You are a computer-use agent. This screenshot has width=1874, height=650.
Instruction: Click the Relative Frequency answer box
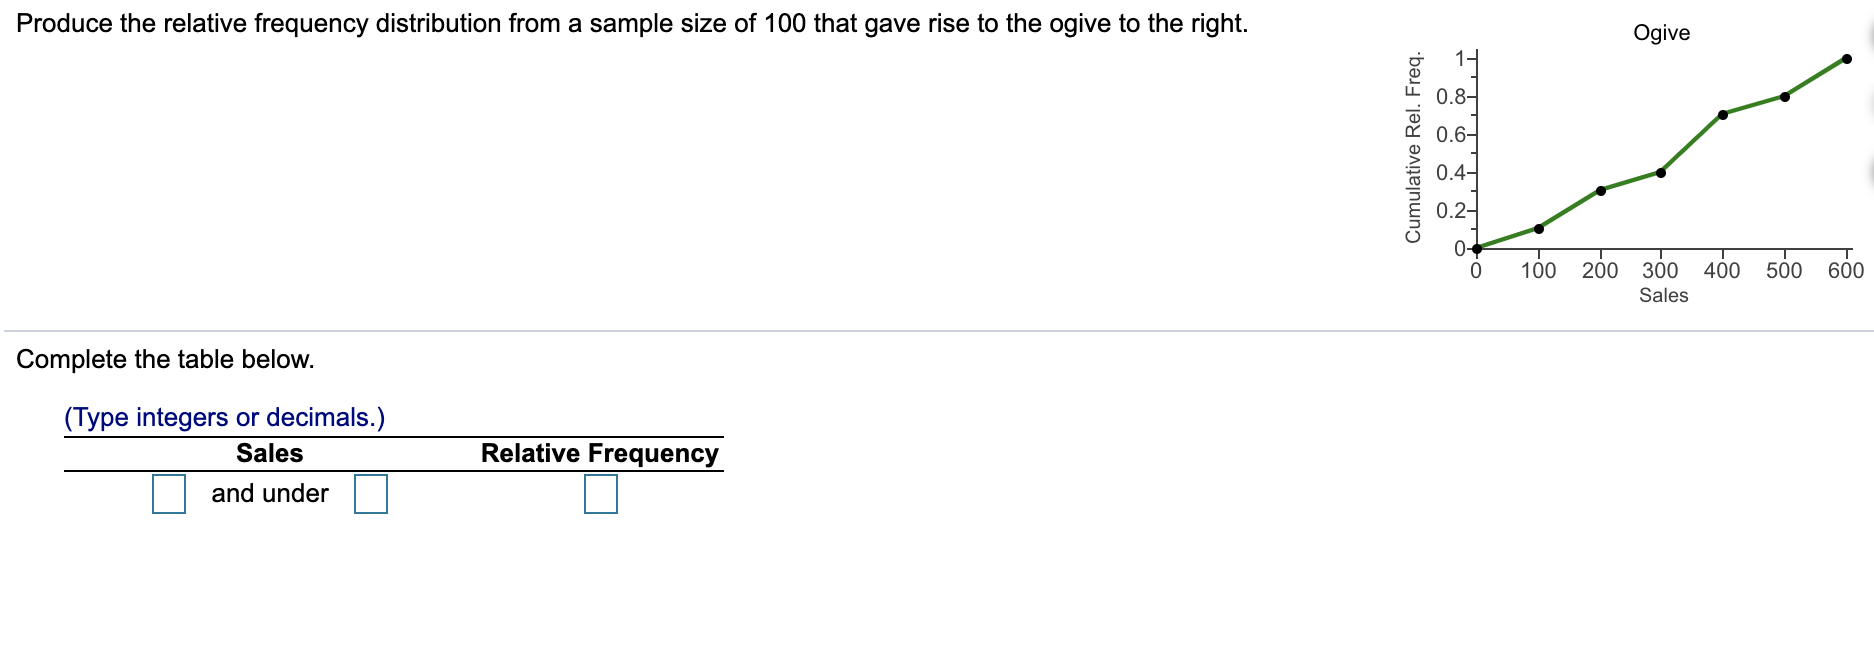coord(601,492)
